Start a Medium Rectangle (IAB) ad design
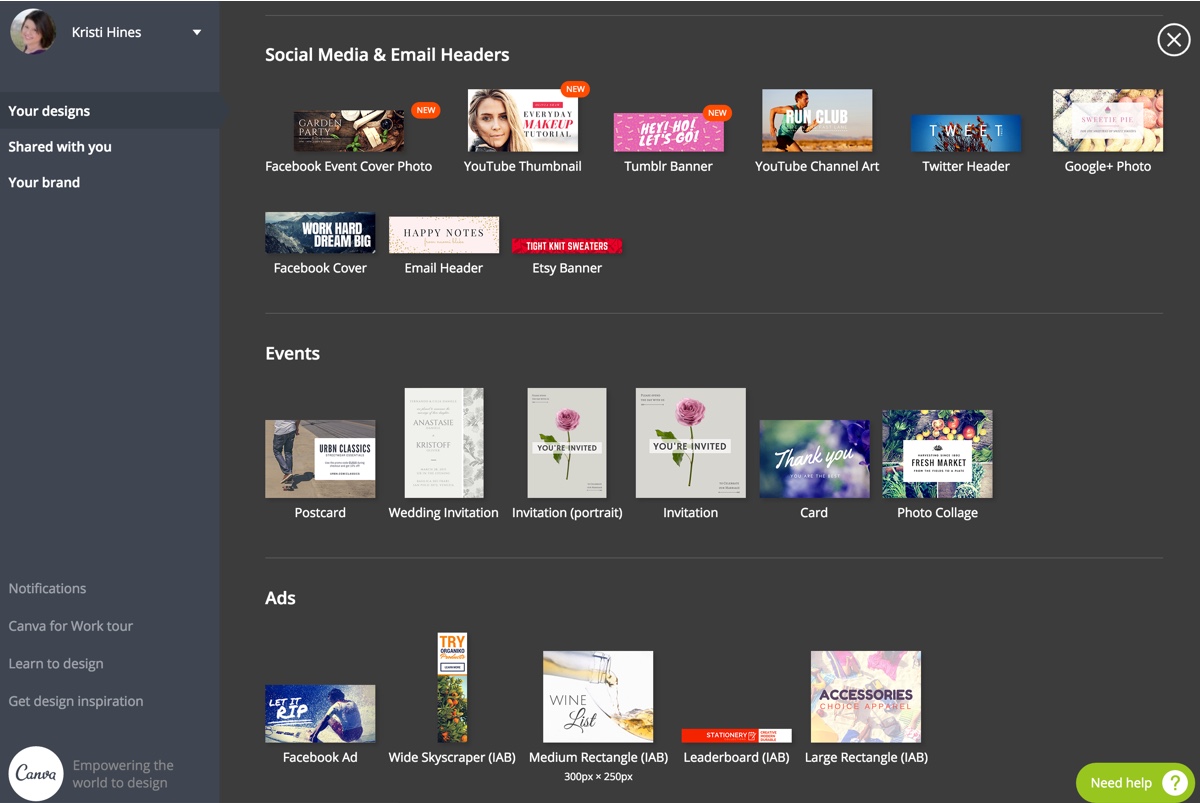This screenshot has height=803, width=1200. [598, 696]
